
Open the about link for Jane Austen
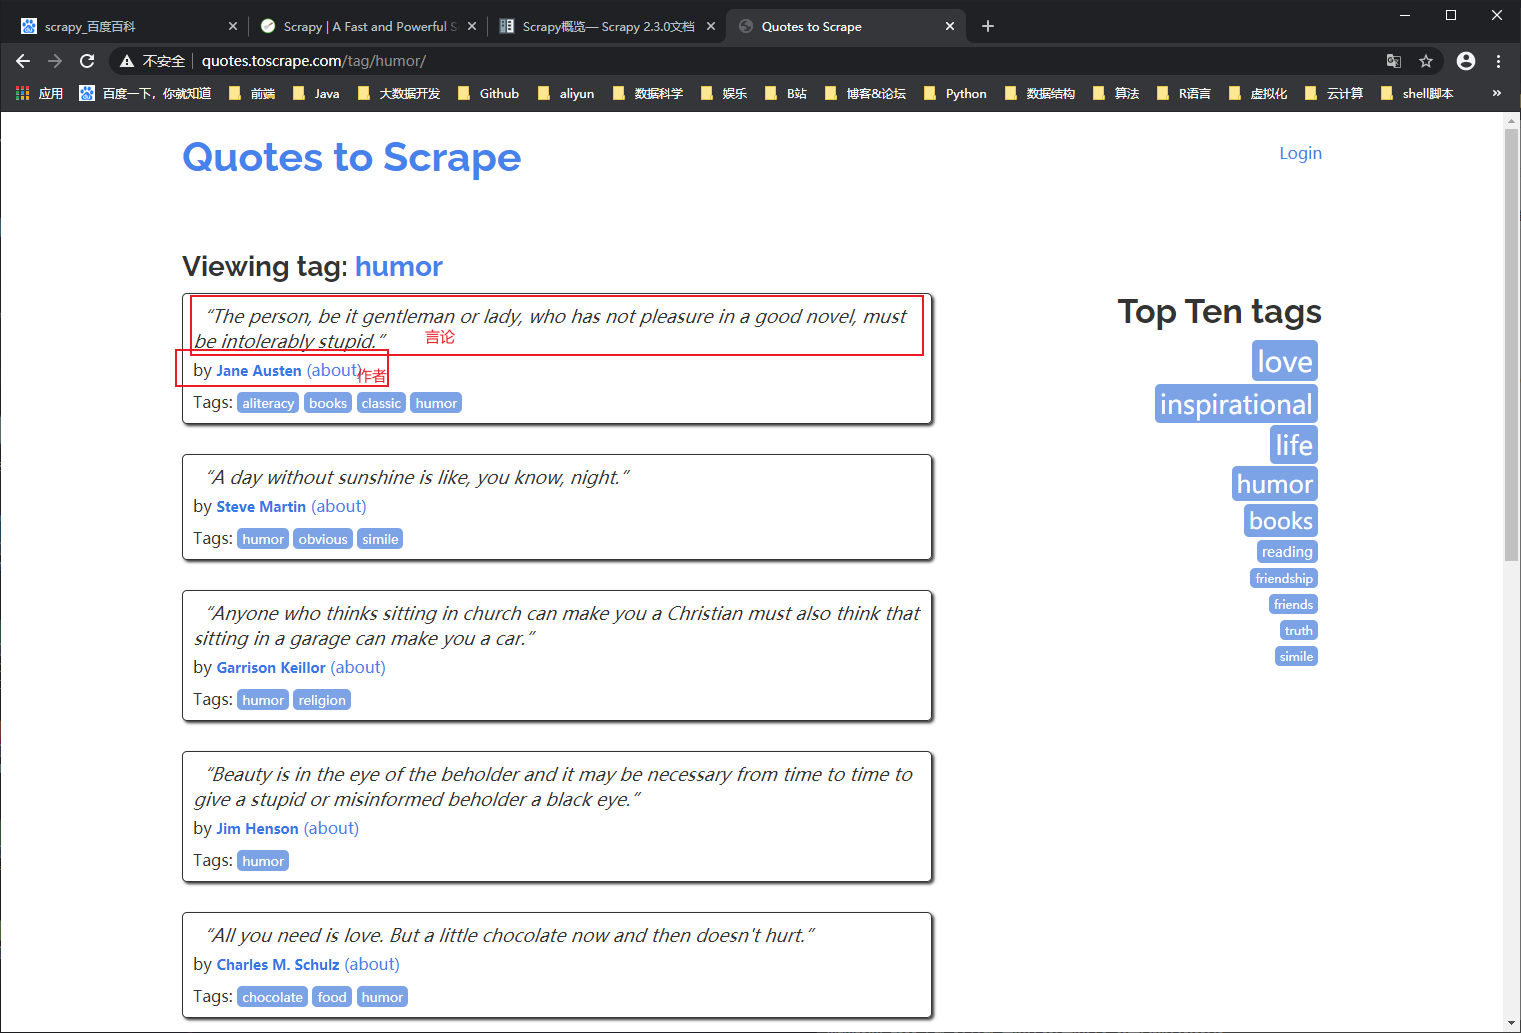pos(334,370)
